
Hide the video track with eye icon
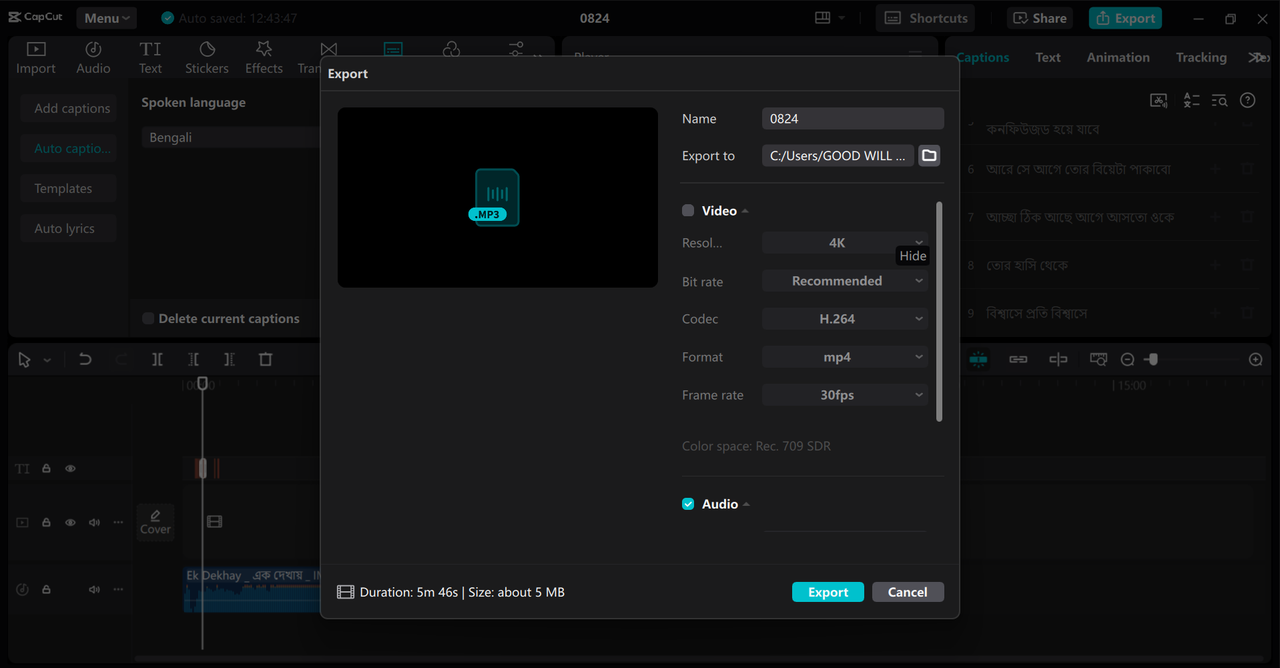coord(70,522)
